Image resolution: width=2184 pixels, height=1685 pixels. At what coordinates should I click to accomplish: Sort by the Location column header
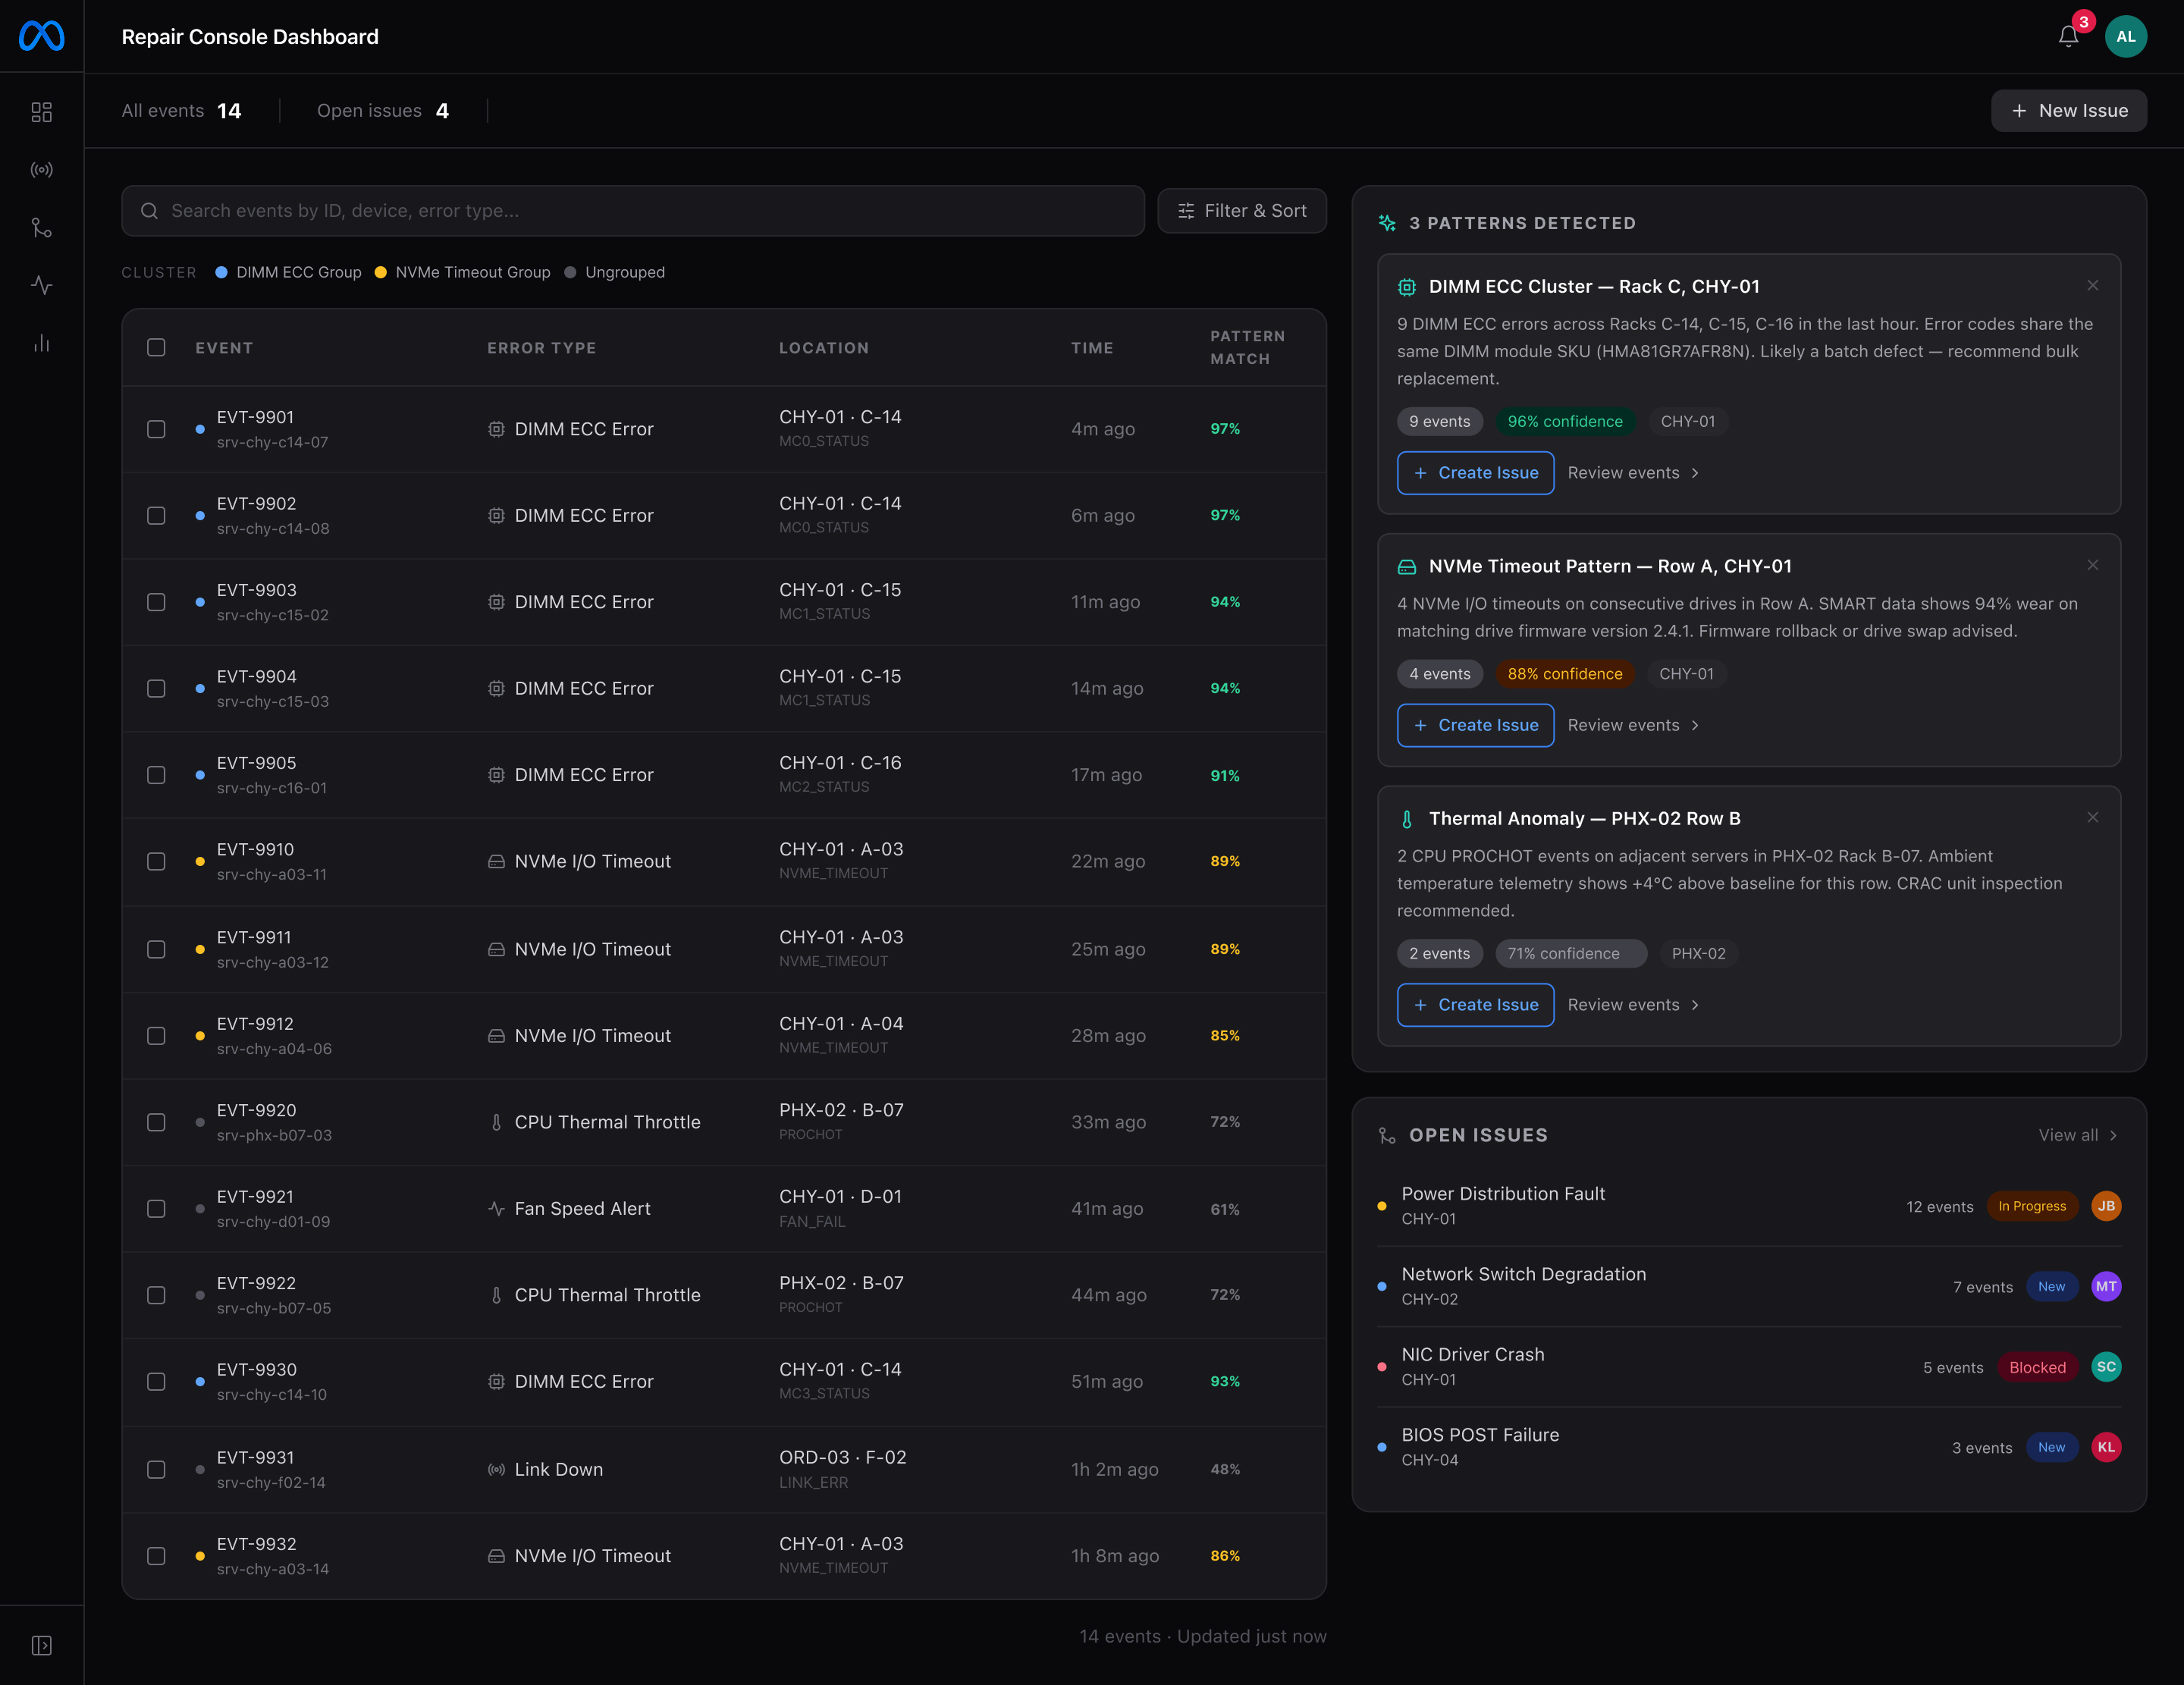[x=824, y=348]
